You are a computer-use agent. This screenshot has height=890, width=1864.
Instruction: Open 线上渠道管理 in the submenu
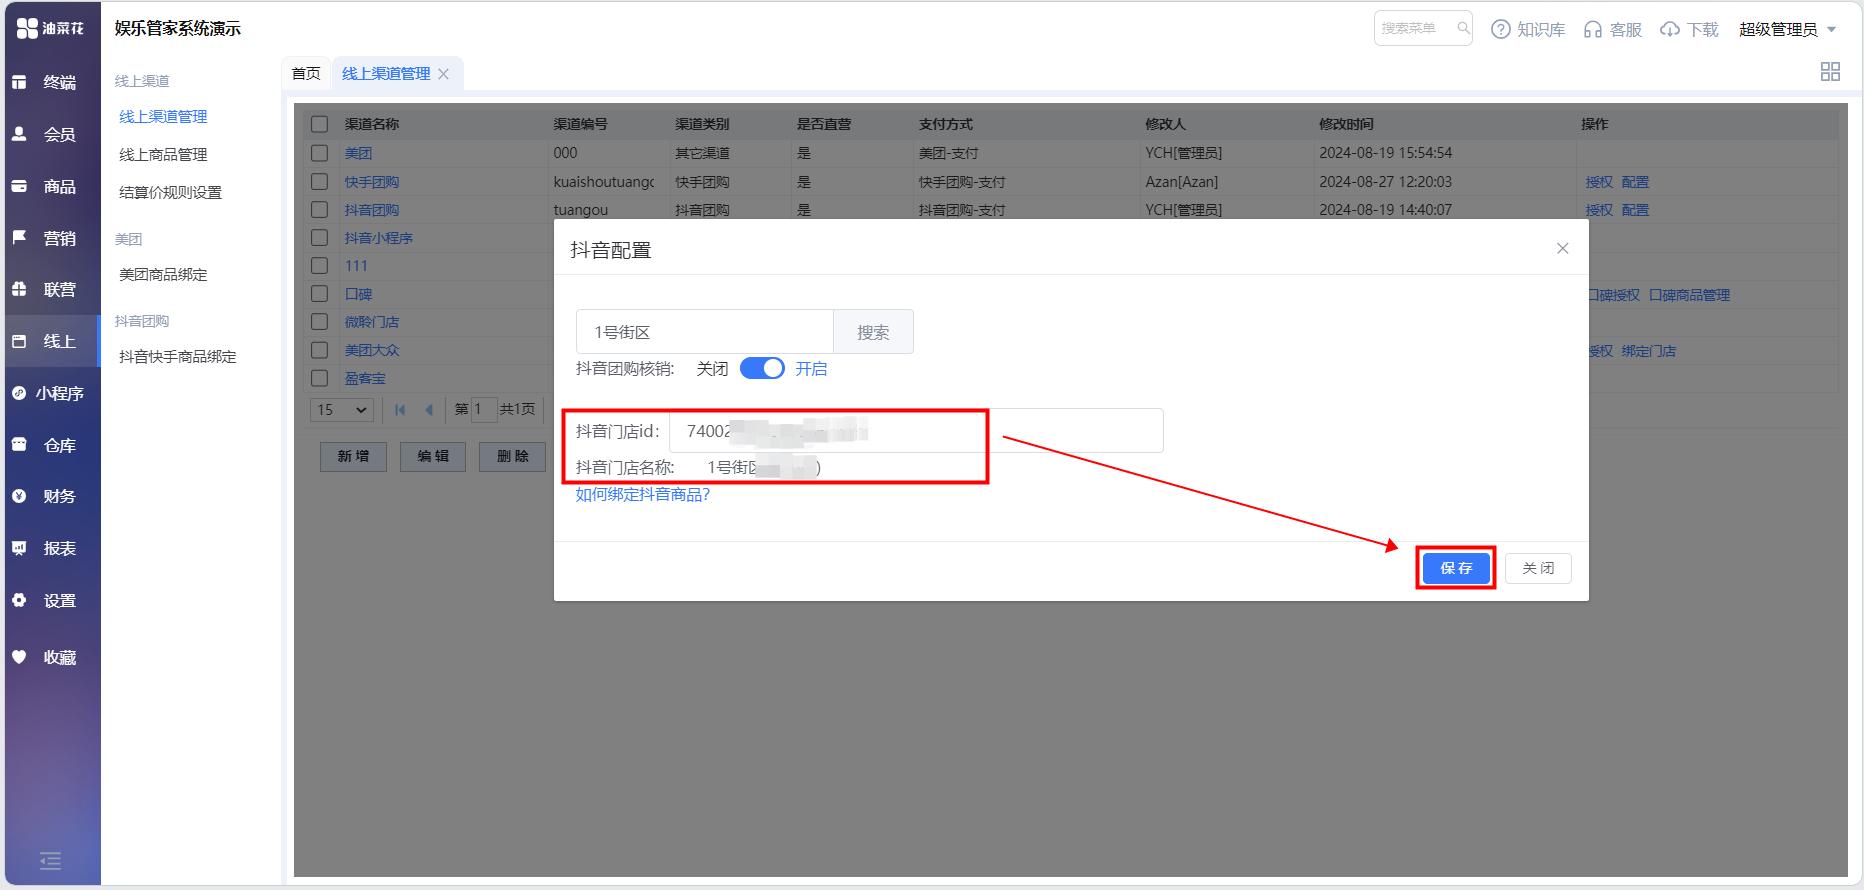163,117
